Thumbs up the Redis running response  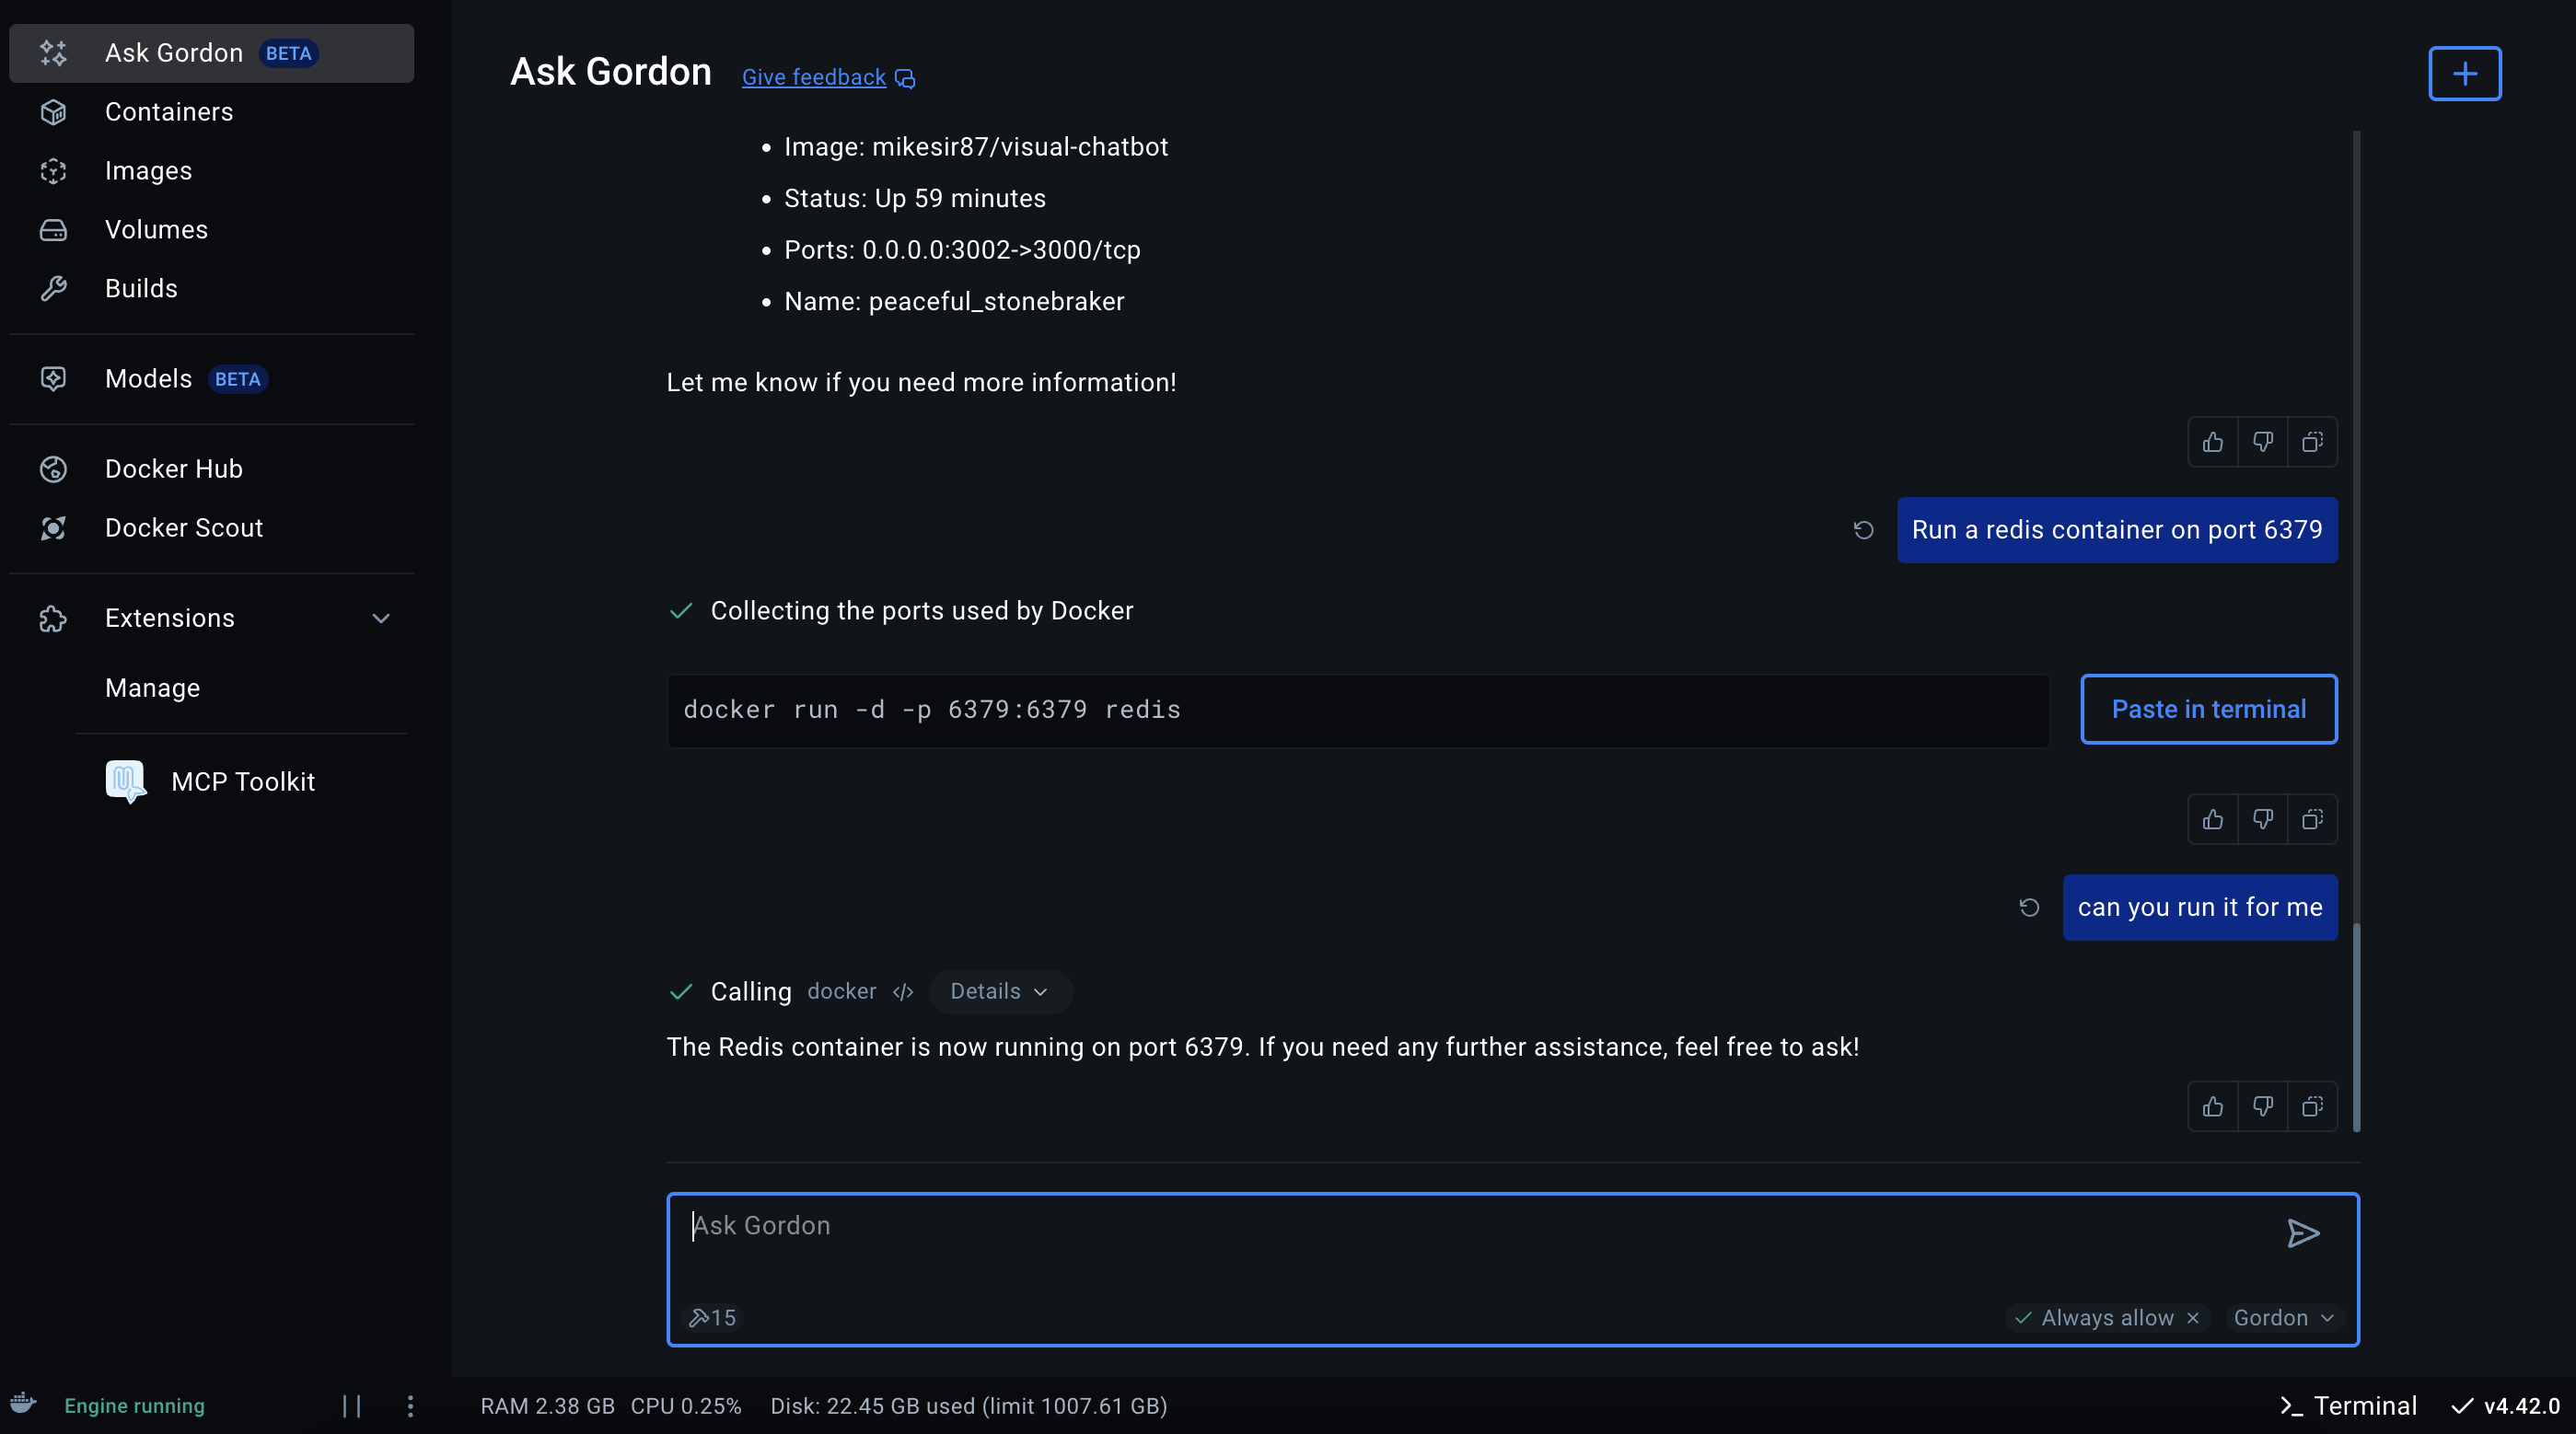(x=2213, y=1107)
